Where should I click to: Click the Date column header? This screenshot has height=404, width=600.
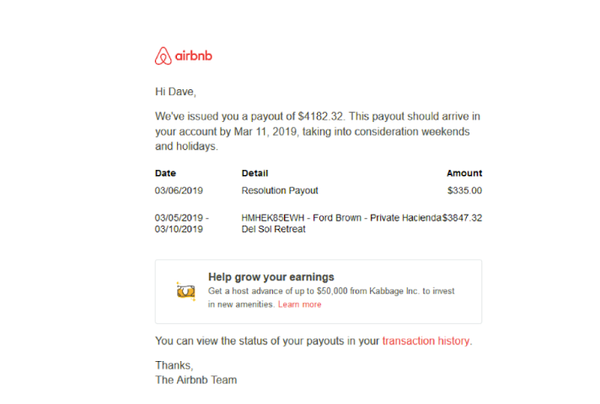tap(165, 173)
